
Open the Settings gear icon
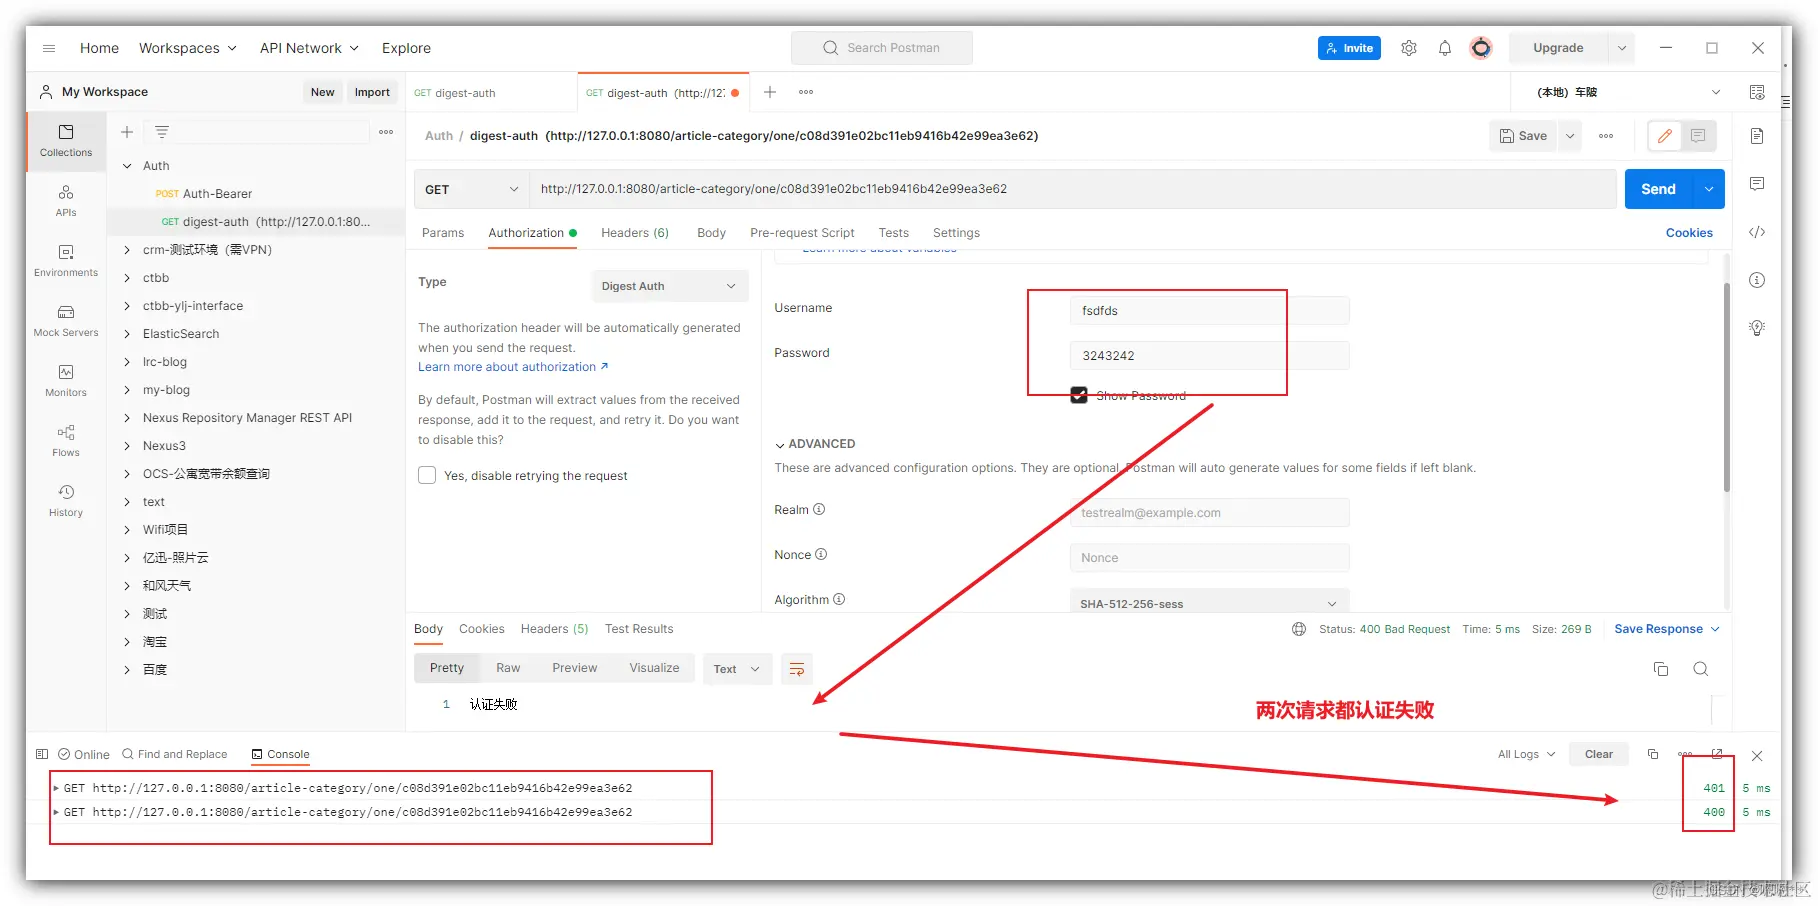(x=1409, y=48)
